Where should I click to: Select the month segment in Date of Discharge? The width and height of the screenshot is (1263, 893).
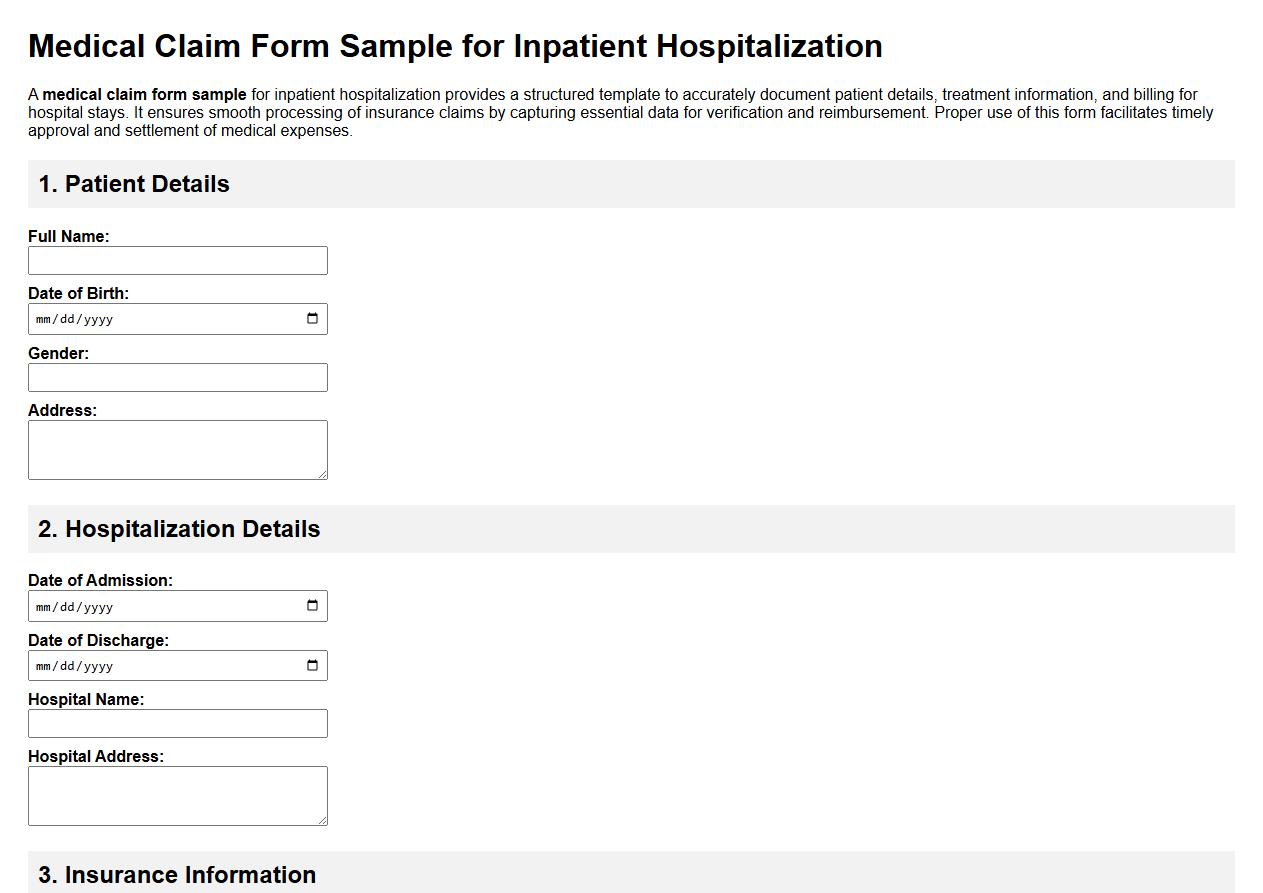(42, 665)
